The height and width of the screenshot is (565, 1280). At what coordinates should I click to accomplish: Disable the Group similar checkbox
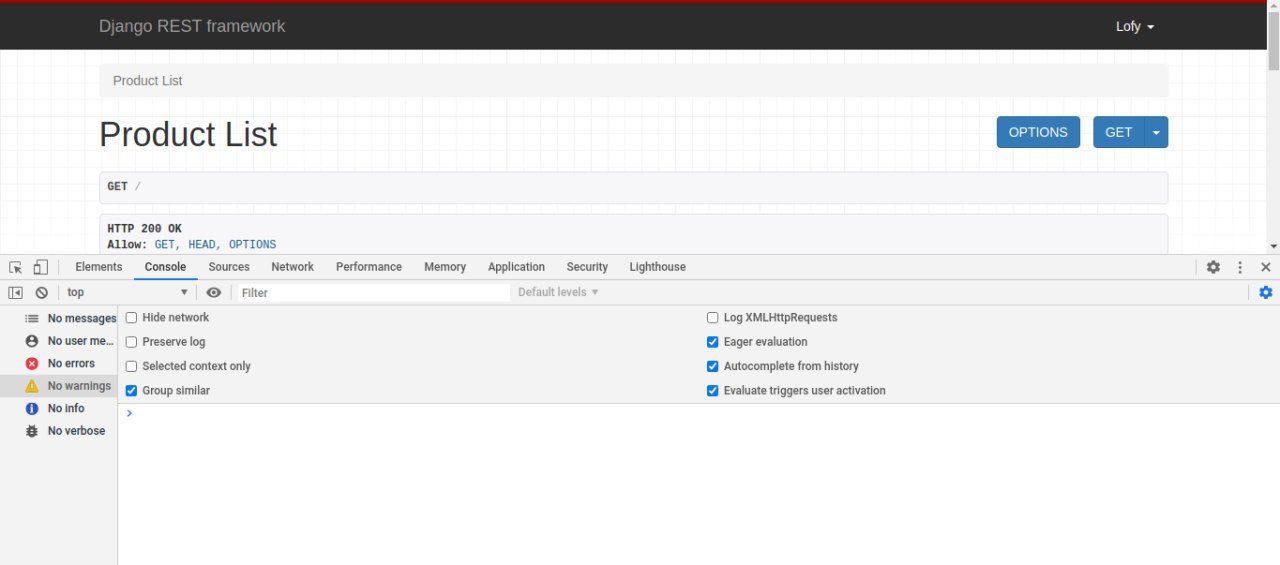point(131,391)
